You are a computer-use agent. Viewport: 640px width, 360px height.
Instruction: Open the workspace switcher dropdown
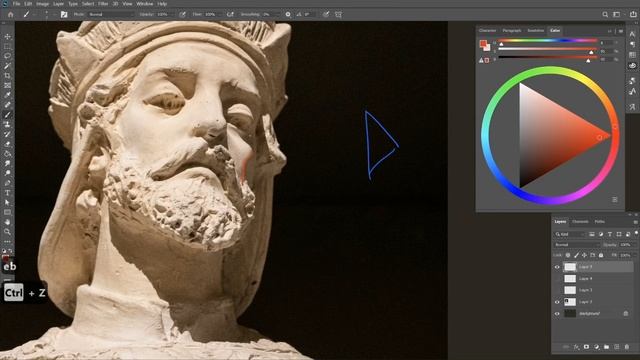[618, 15]
